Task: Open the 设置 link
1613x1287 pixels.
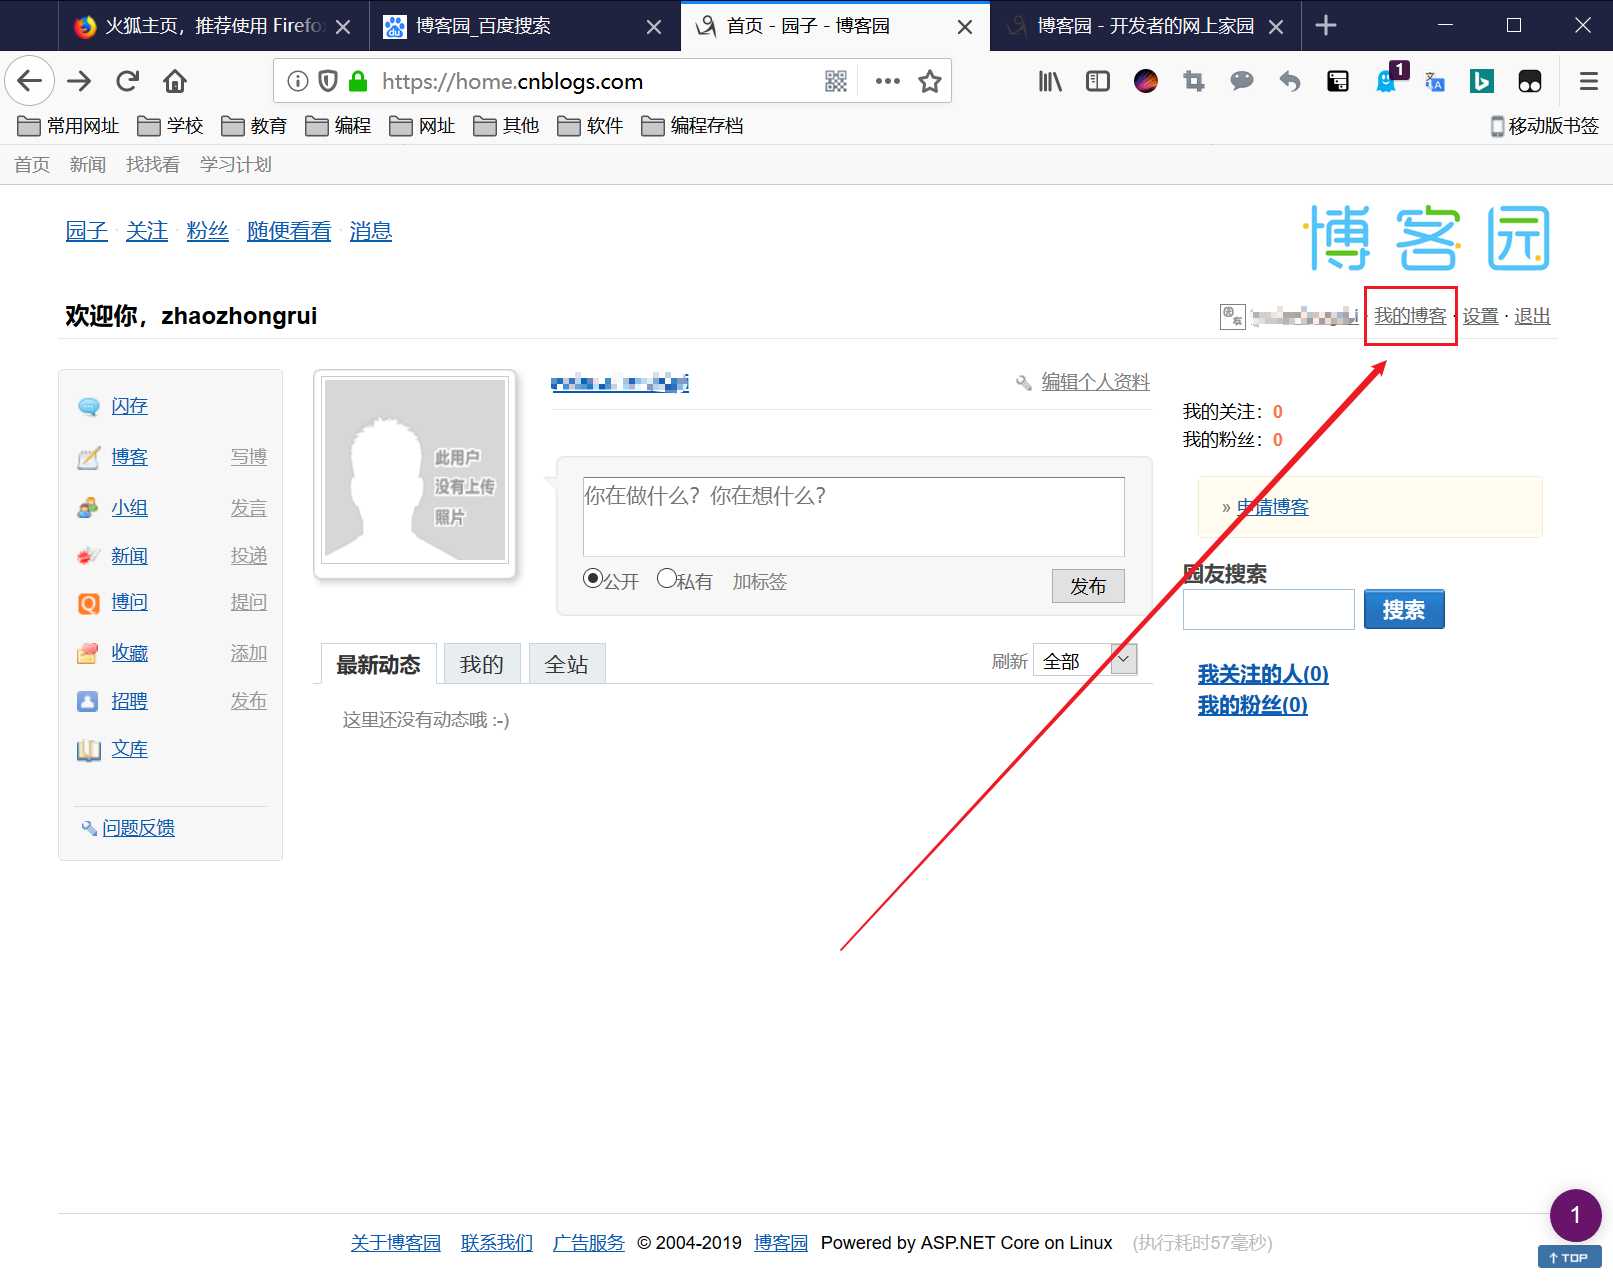Action: pyautogui.click(x=1480, y=316)
